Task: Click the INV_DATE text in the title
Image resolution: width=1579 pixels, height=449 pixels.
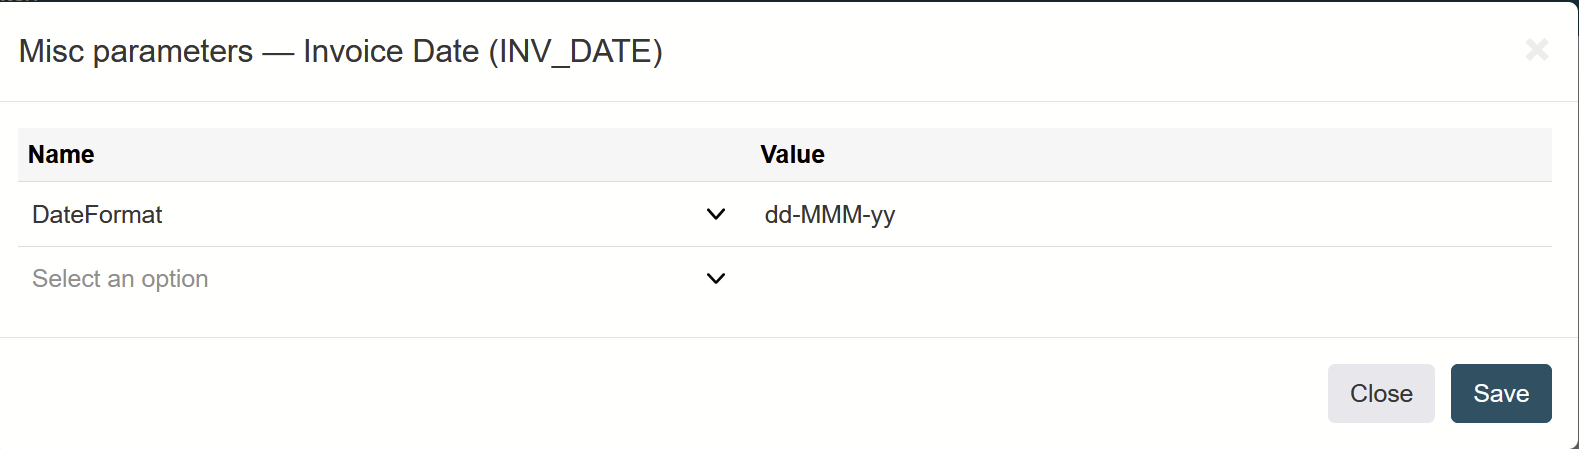Action: (575, 51)
